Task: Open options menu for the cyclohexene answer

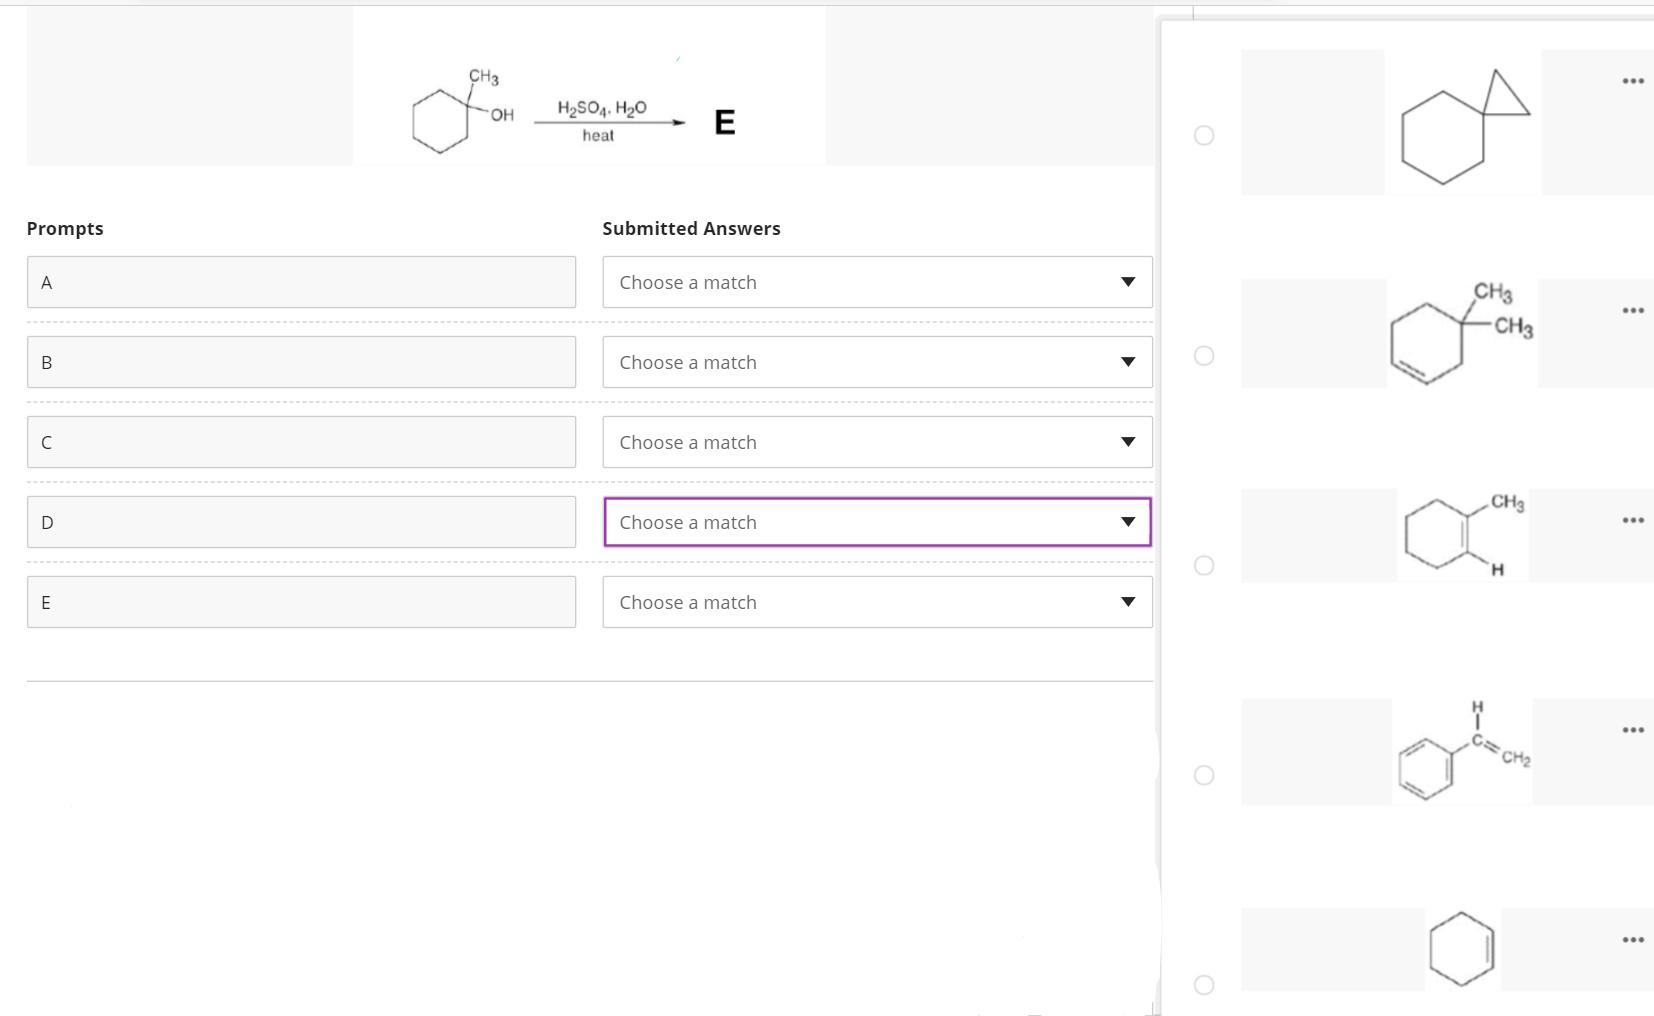Action: [1632, 939]
